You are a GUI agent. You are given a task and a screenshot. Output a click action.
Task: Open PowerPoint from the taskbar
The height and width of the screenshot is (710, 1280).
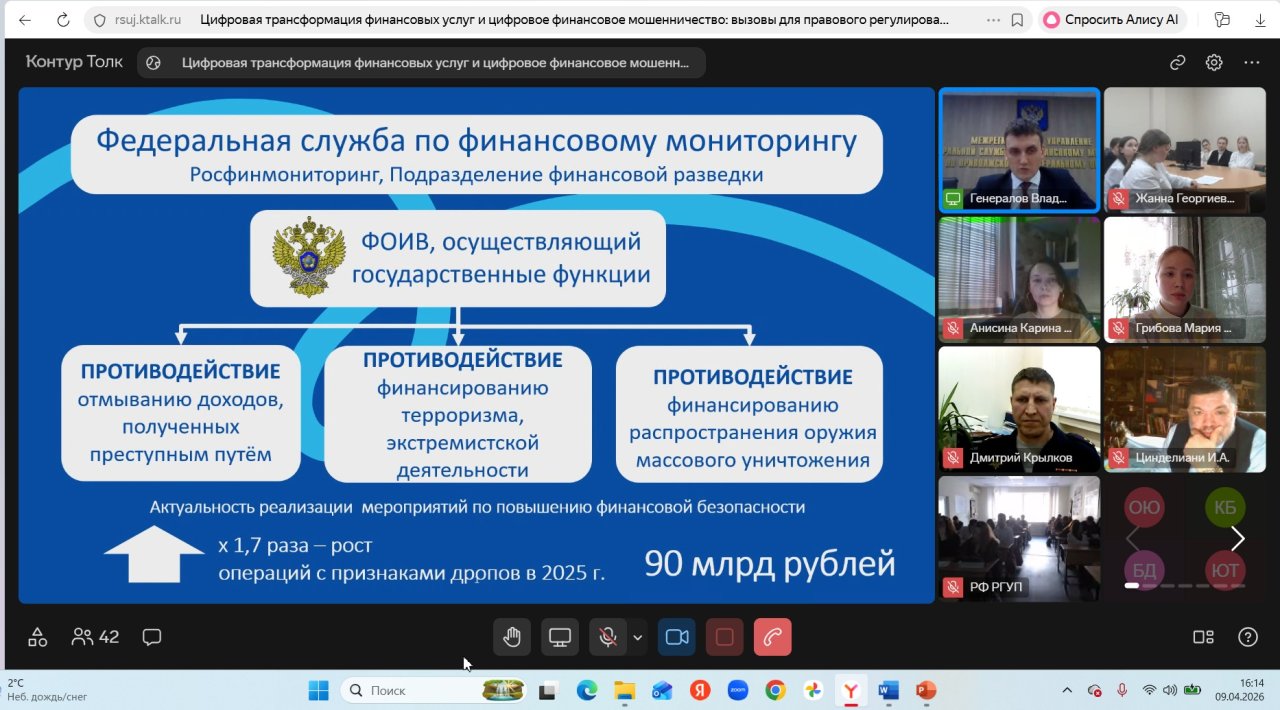coord(925,690)
